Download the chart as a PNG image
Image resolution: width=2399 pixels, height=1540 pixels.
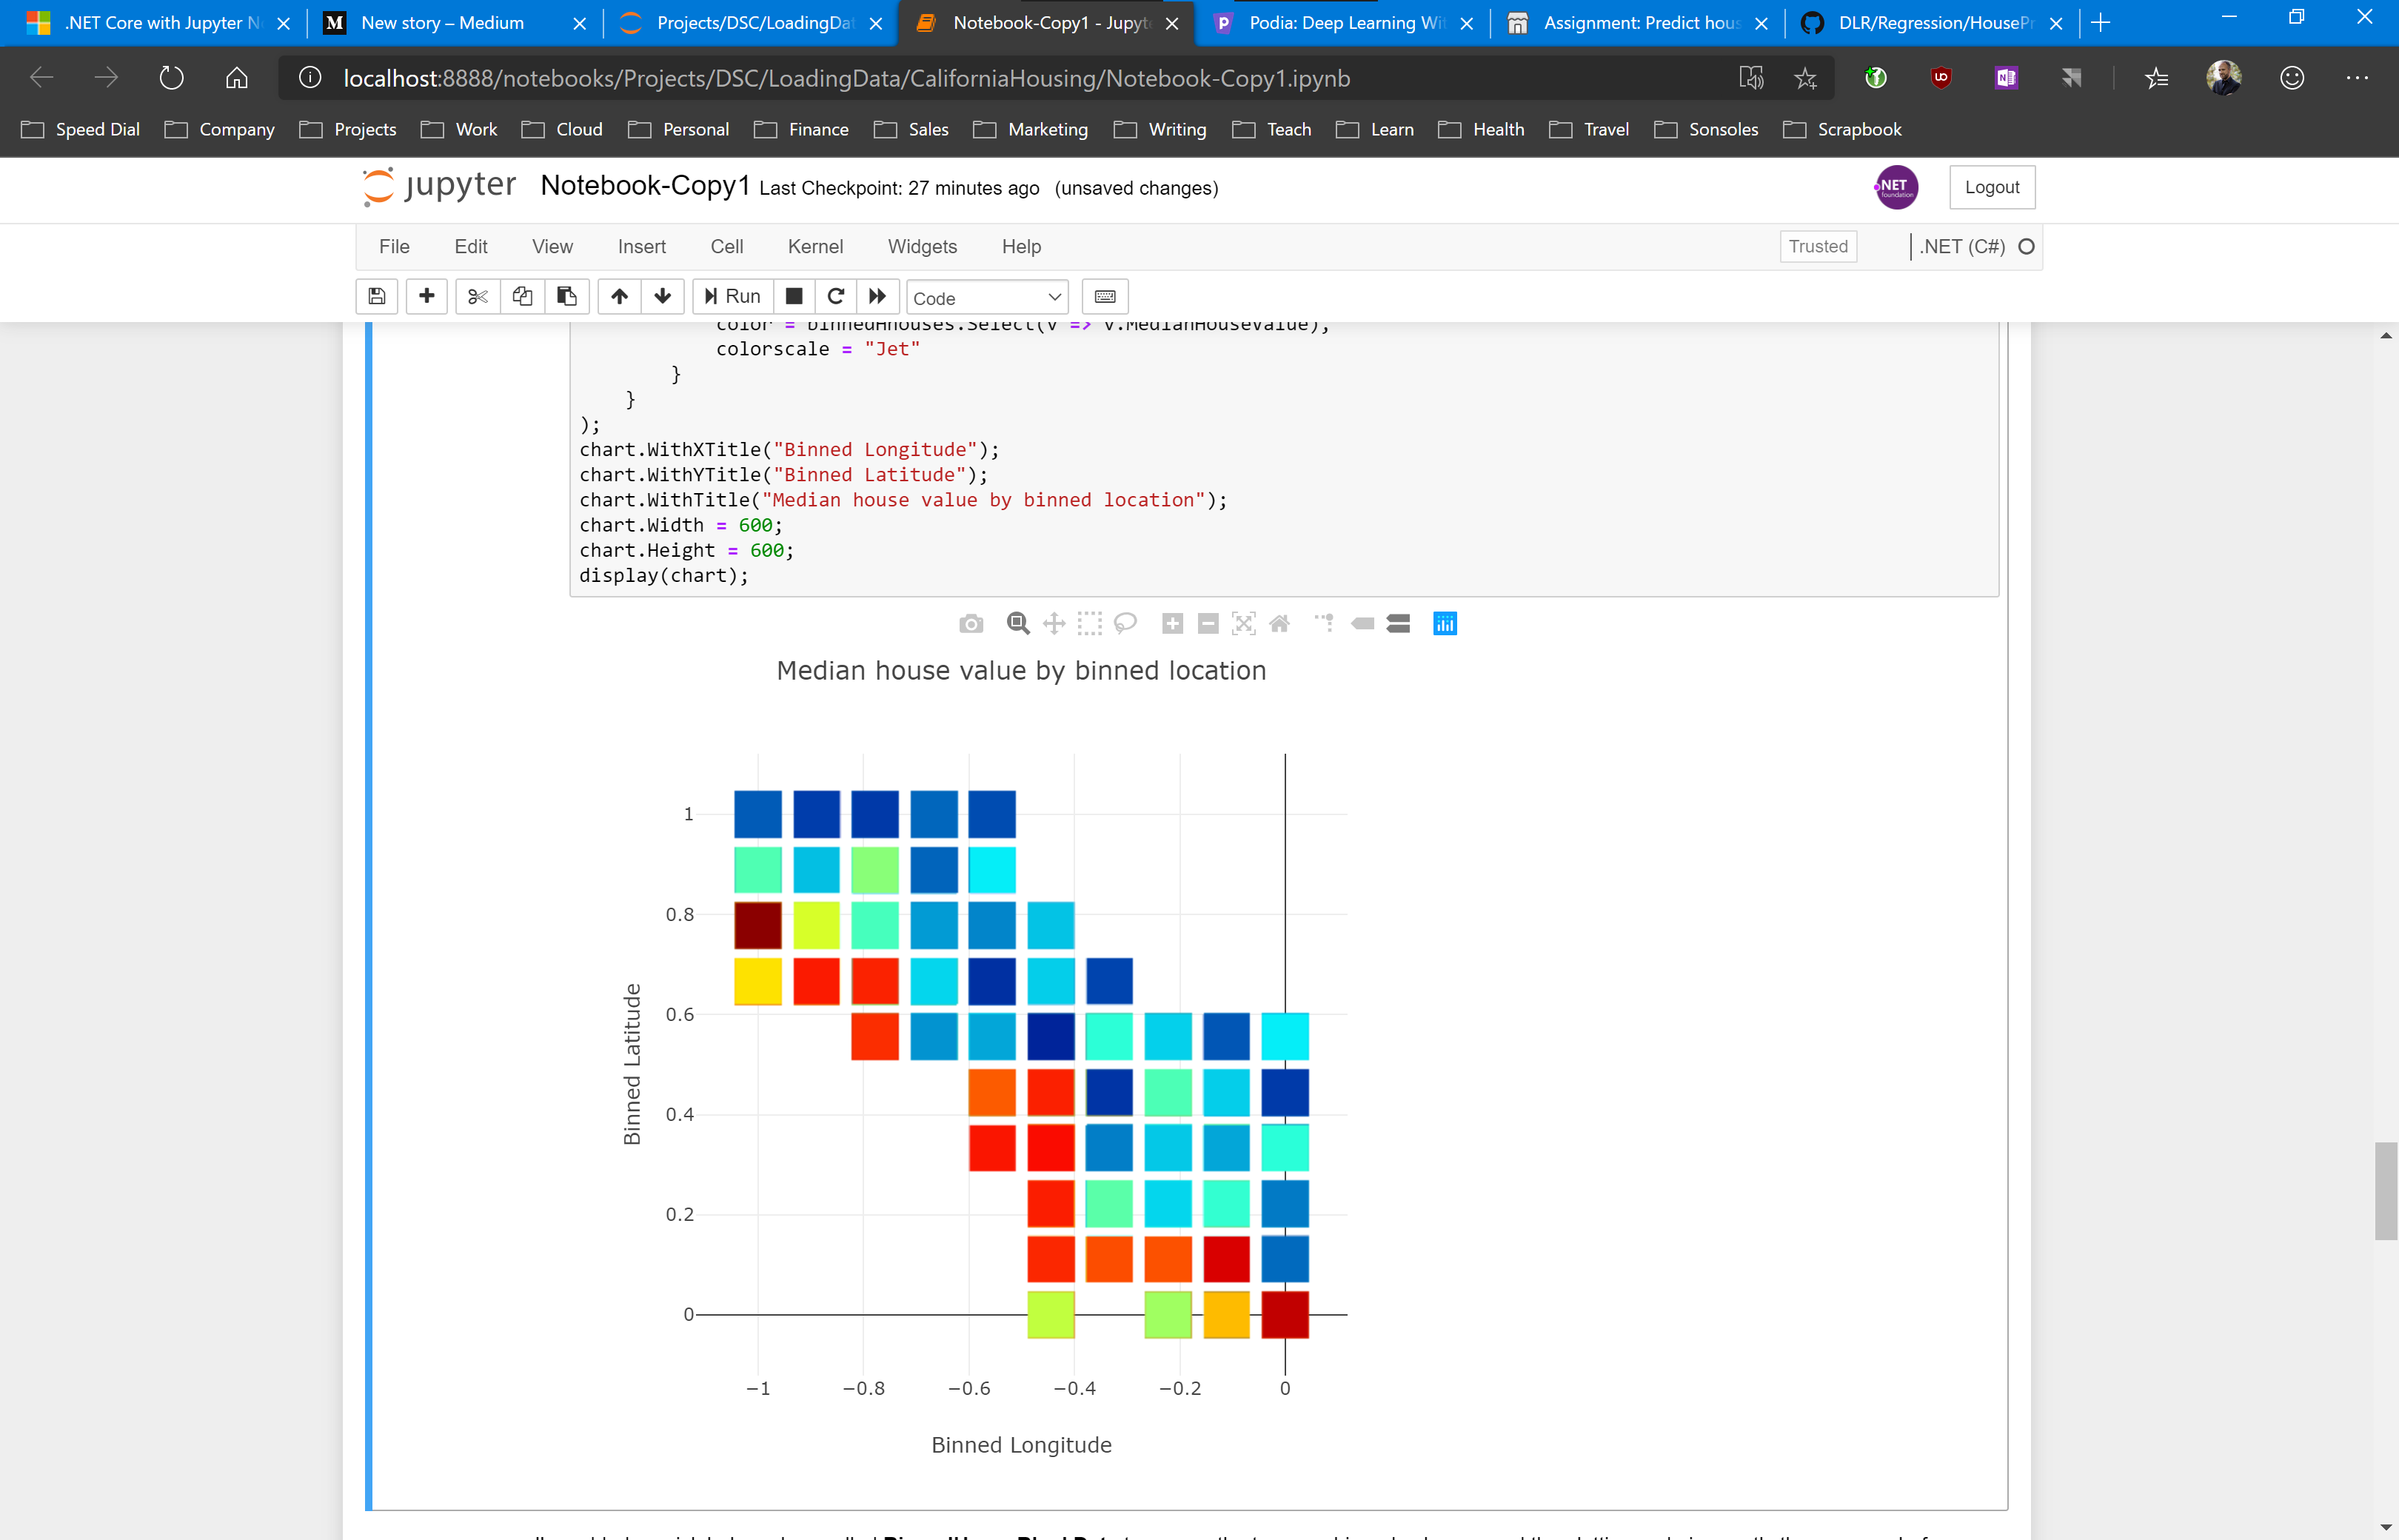[x=971, y=623]
